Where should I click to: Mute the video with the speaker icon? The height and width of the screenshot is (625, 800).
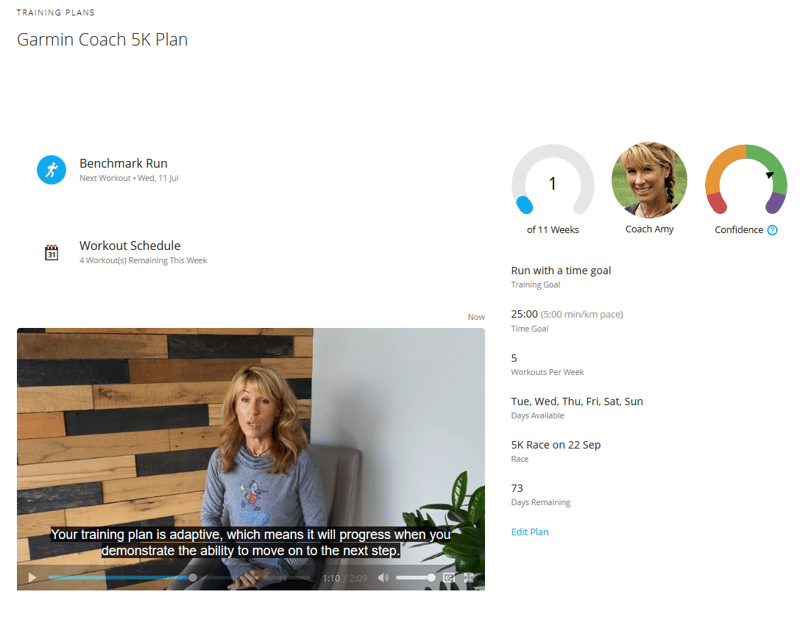coord(383,578)
